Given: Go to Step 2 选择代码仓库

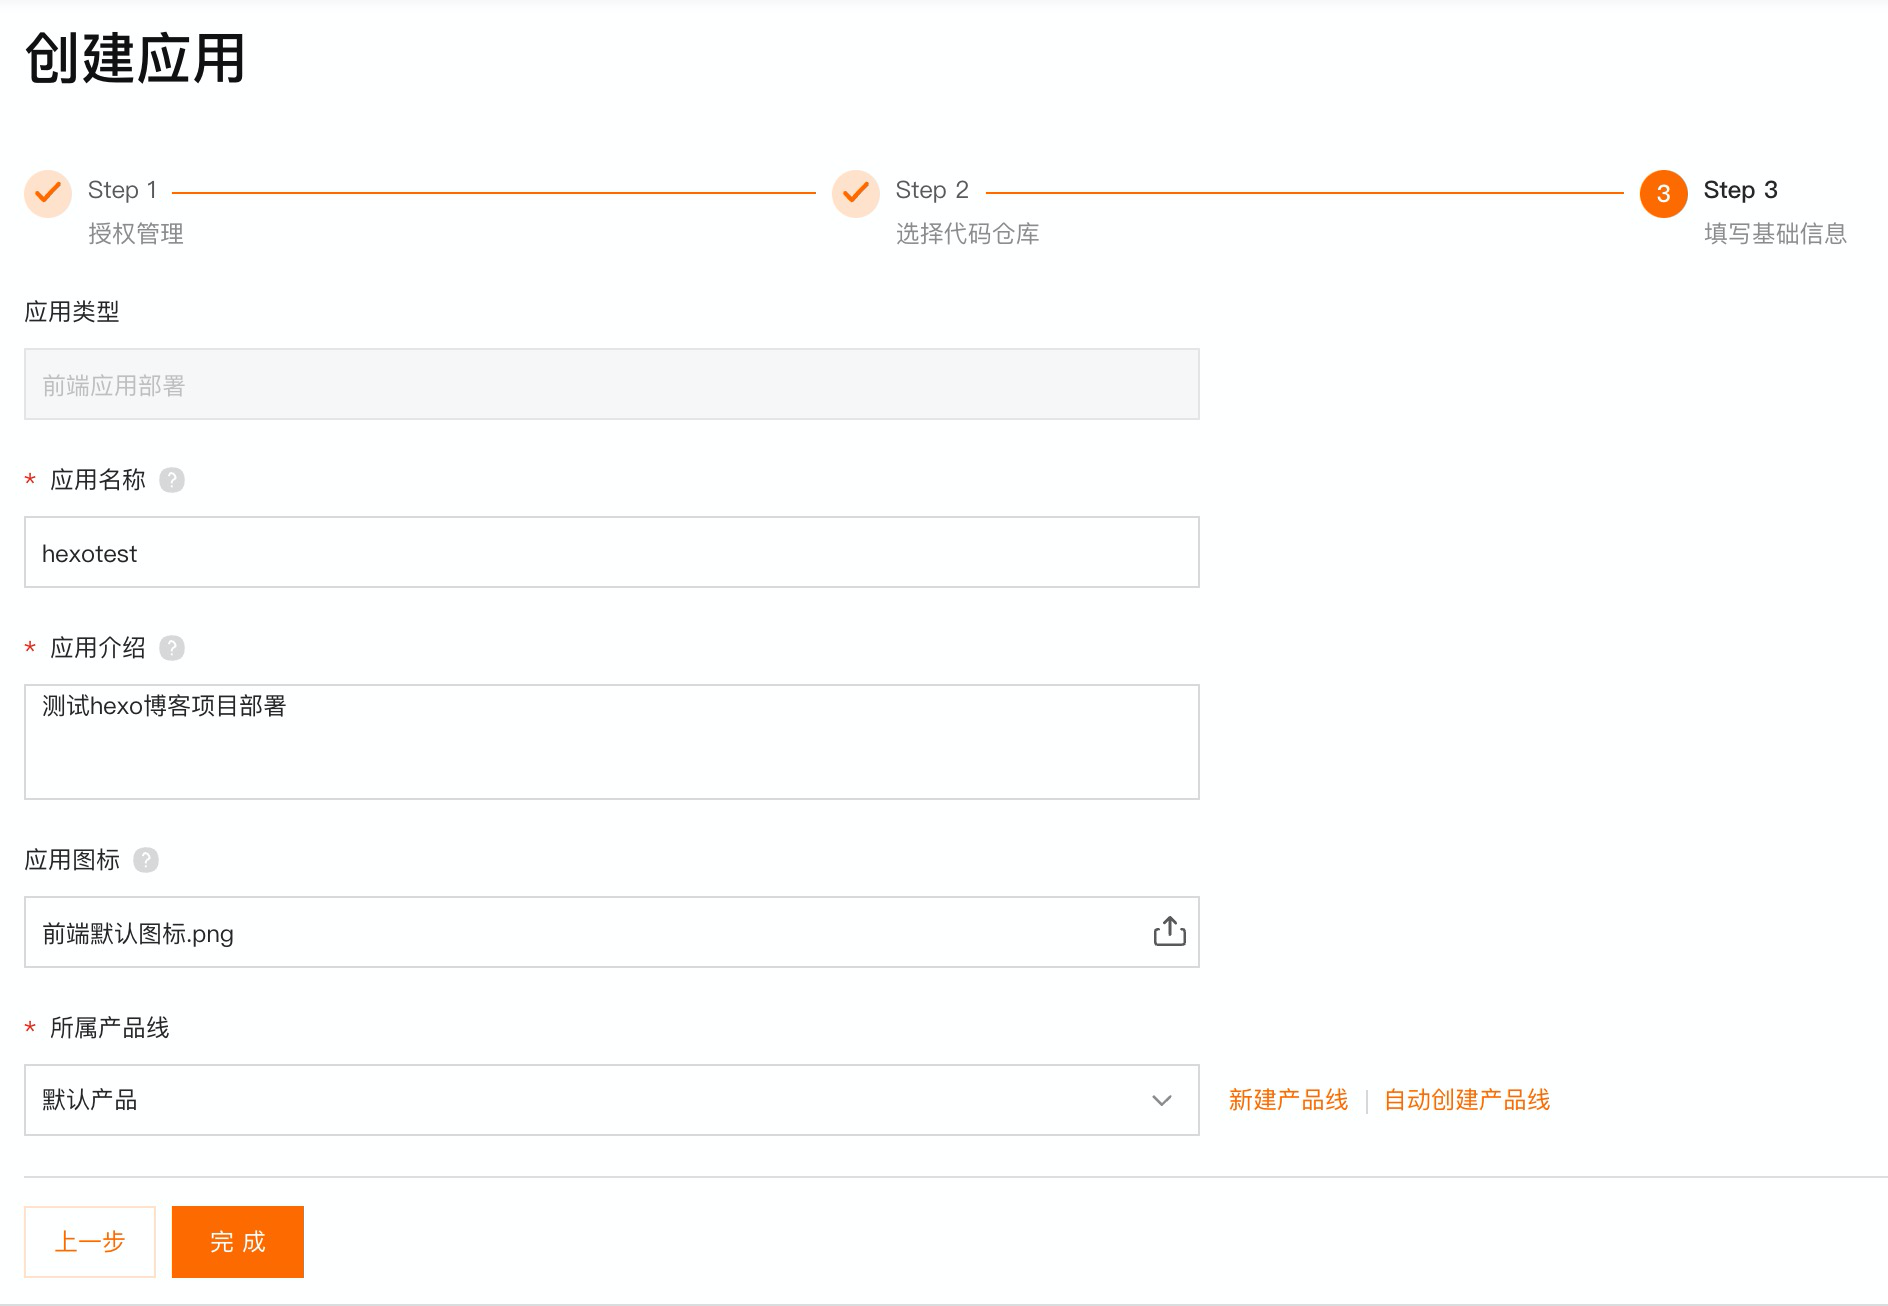Looking at the screenshot, I should click(966, 234).
